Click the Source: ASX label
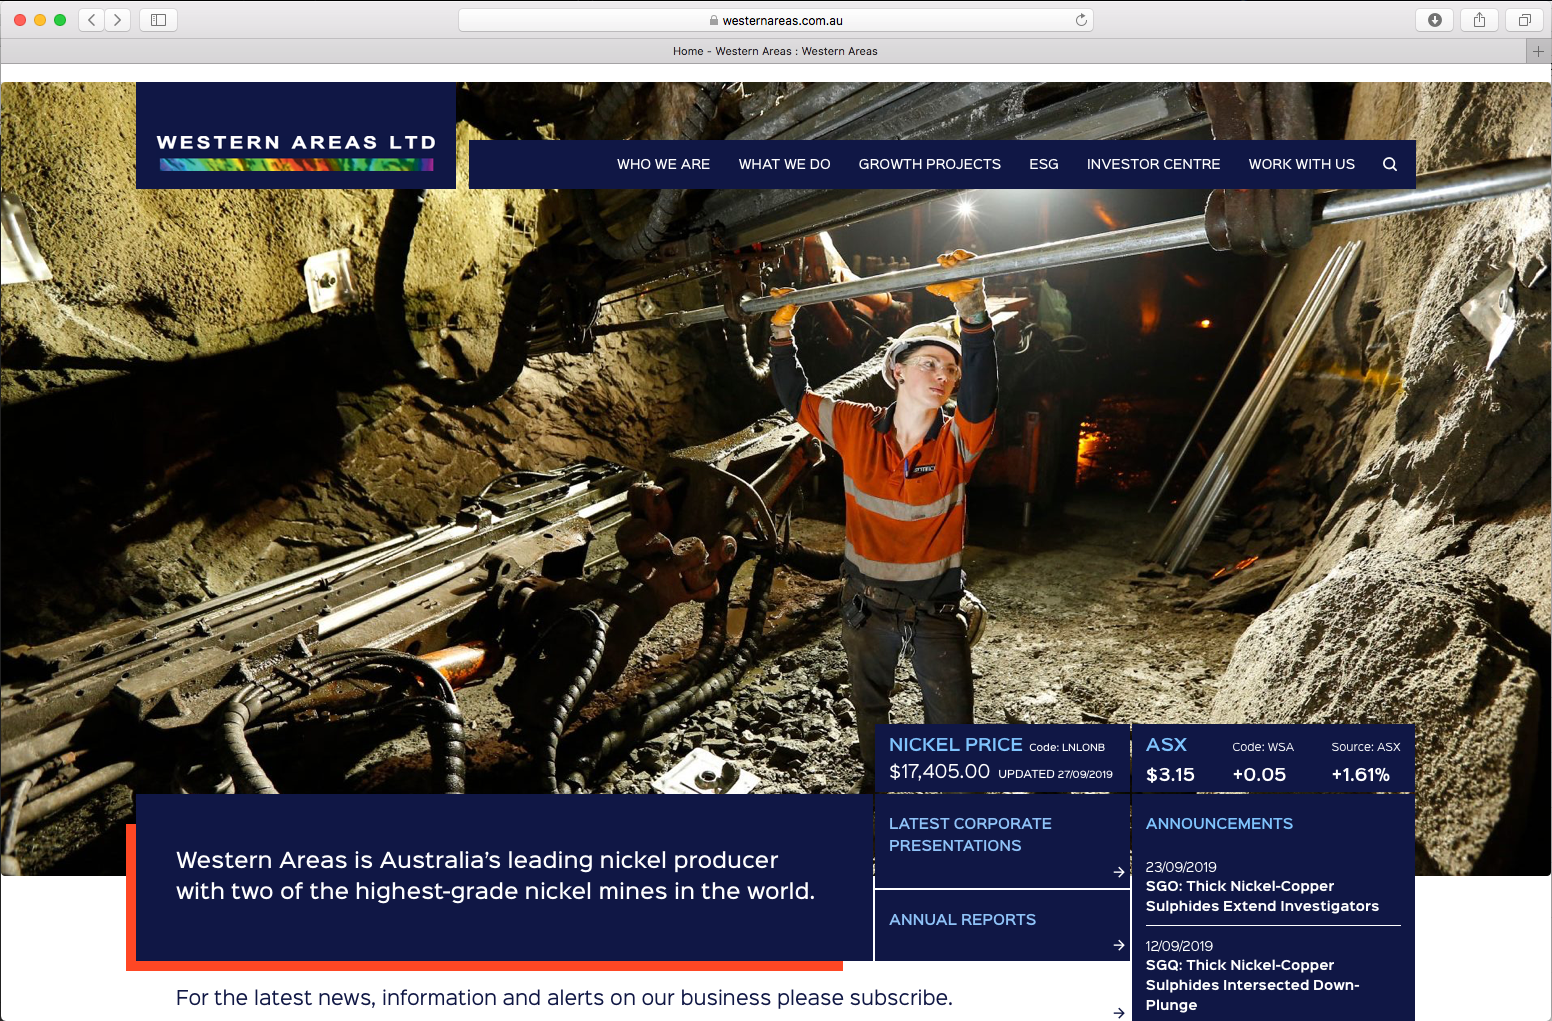The height and width of the screenshot is (1021, 1552). [x=1365, y=747]
